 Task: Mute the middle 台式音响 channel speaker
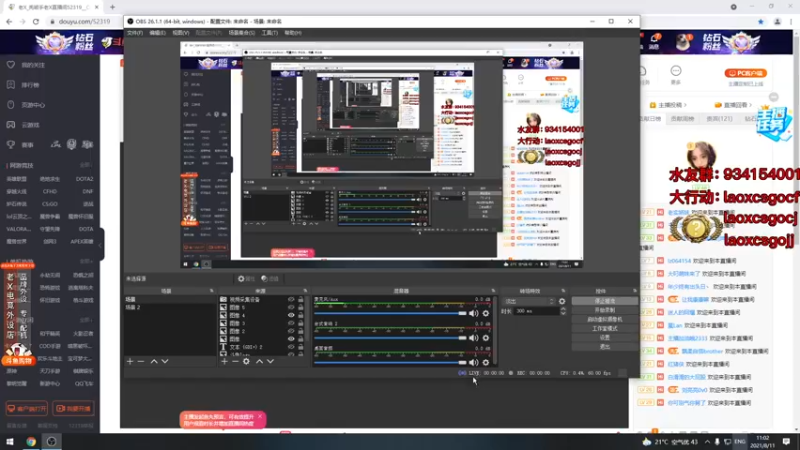(473, 338)
